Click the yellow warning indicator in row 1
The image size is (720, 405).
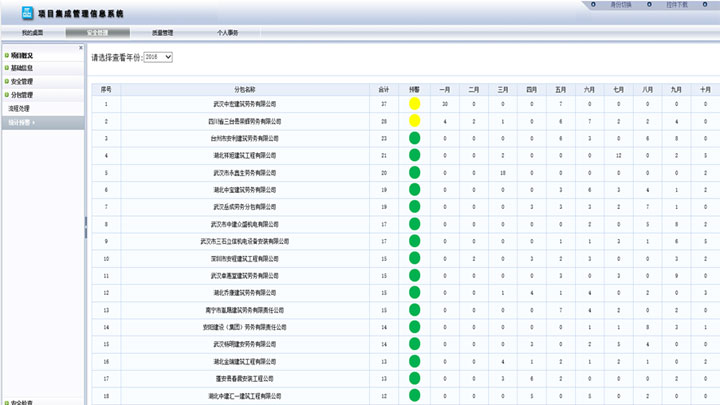tap(414, 104)
